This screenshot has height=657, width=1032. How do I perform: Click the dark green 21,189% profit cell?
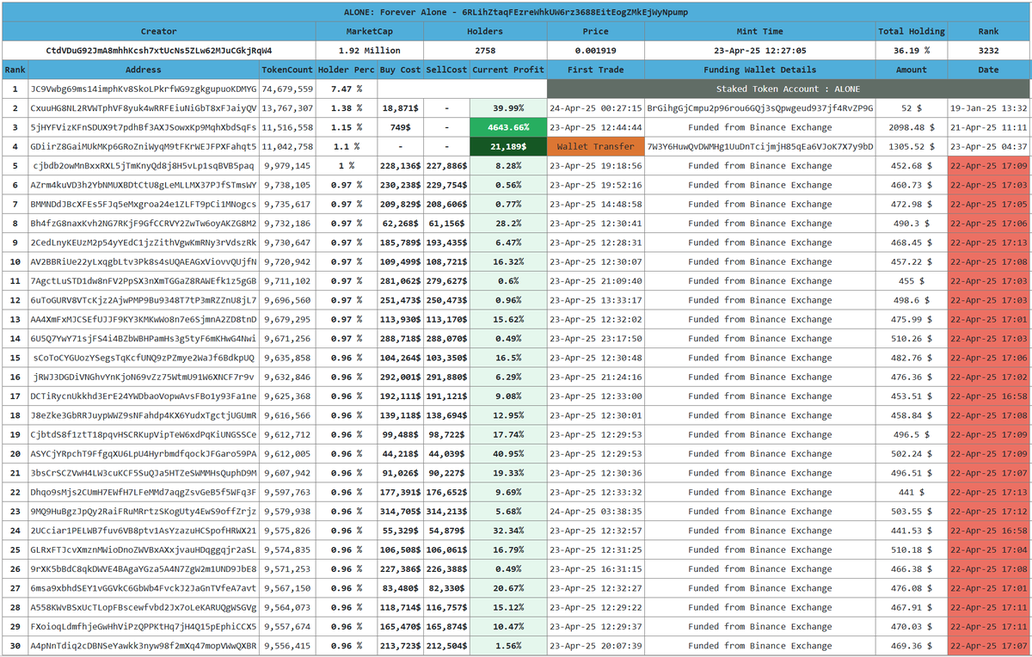(508, 146)
